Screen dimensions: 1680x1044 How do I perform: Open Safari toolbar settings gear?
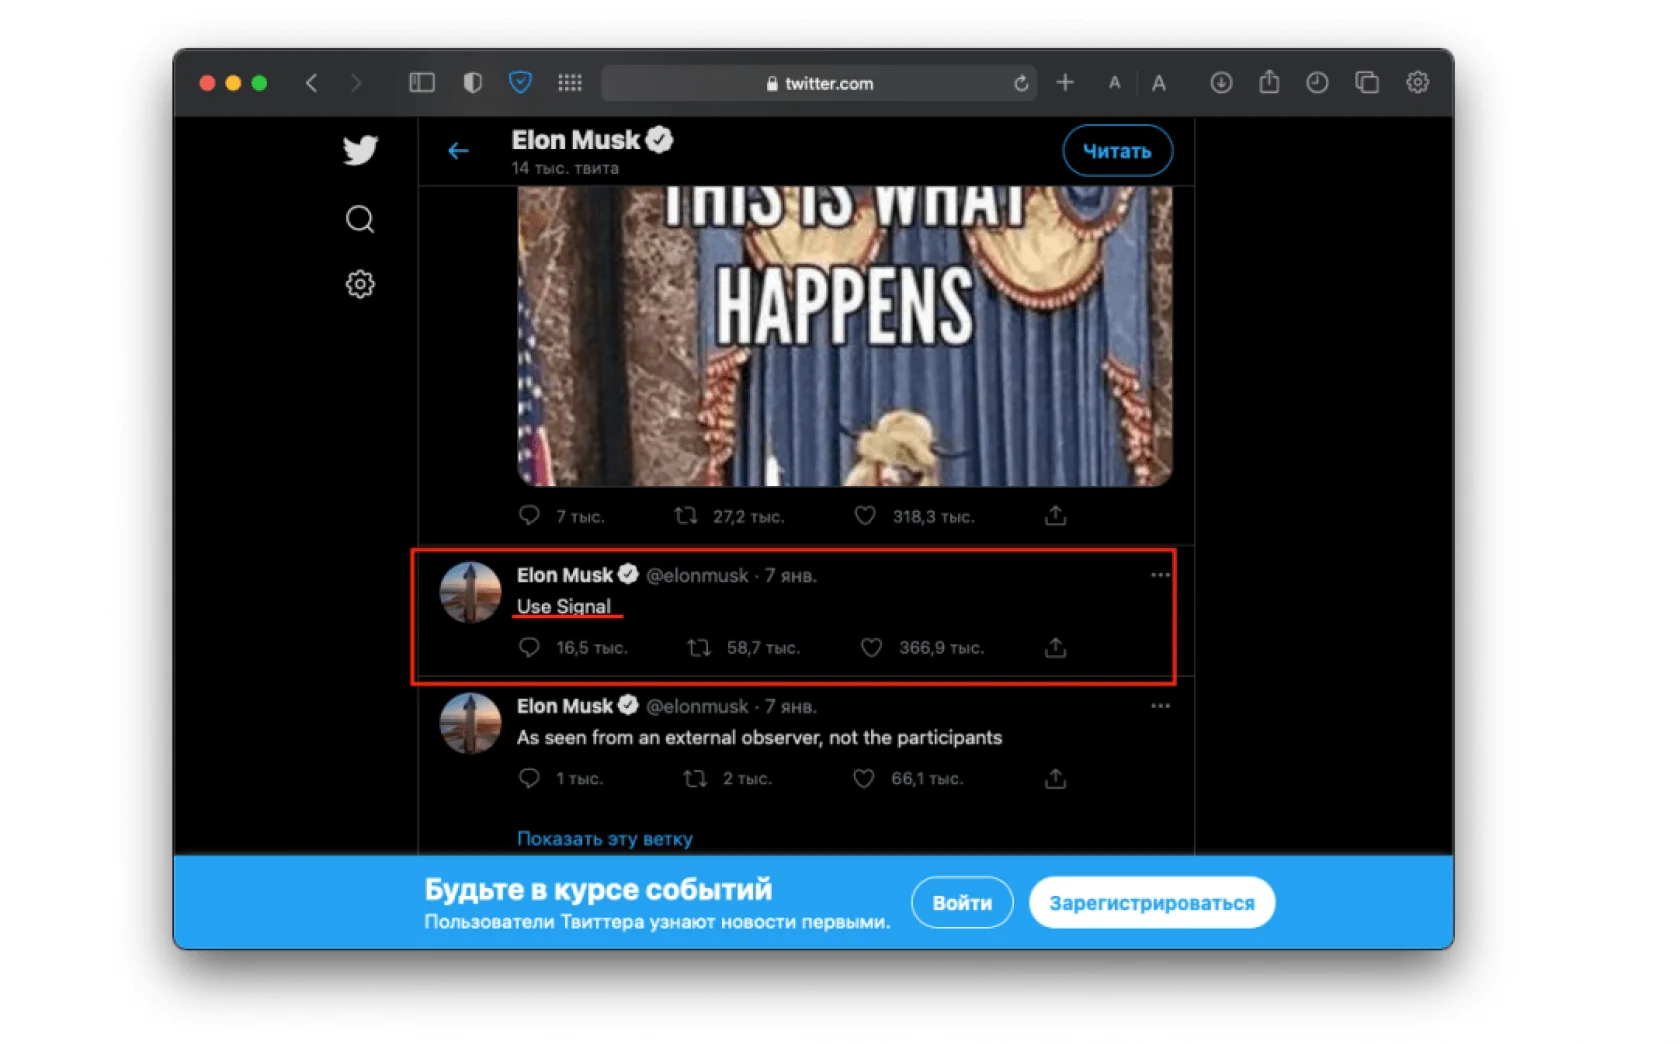[x=1417, y=83]
